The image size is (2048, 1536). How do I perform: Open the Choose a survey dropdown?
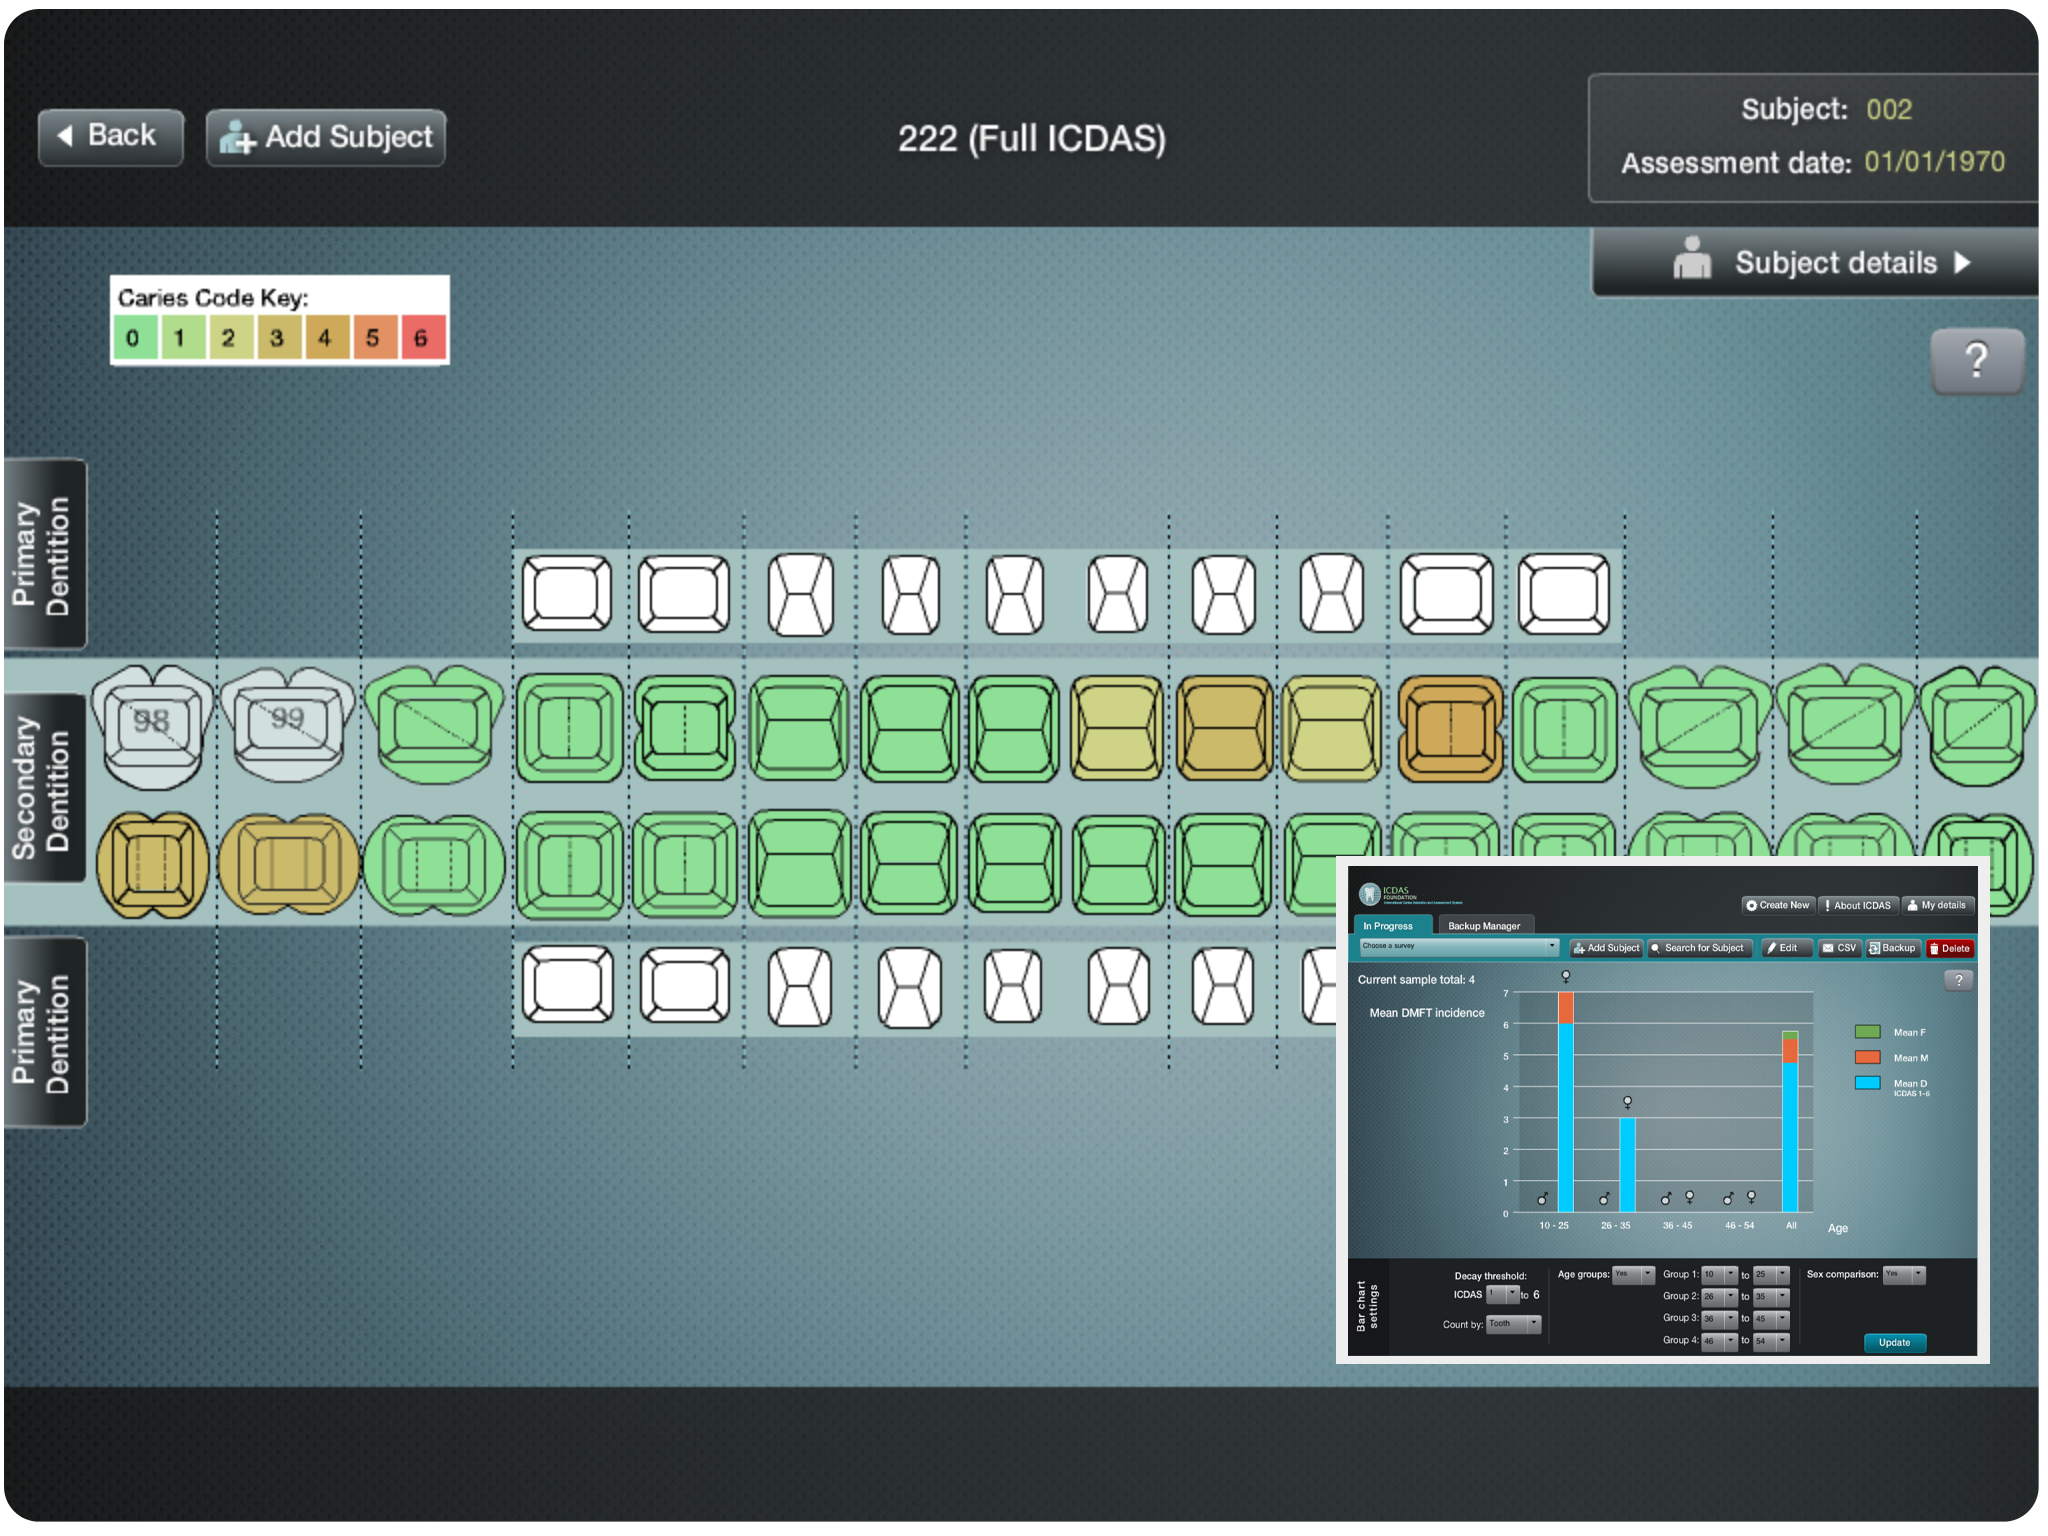1458,946
